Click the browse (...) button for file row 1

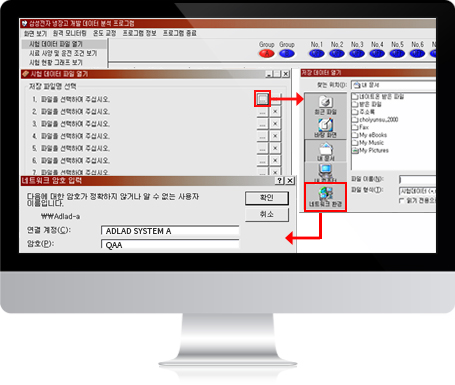[x=262, y=99]
